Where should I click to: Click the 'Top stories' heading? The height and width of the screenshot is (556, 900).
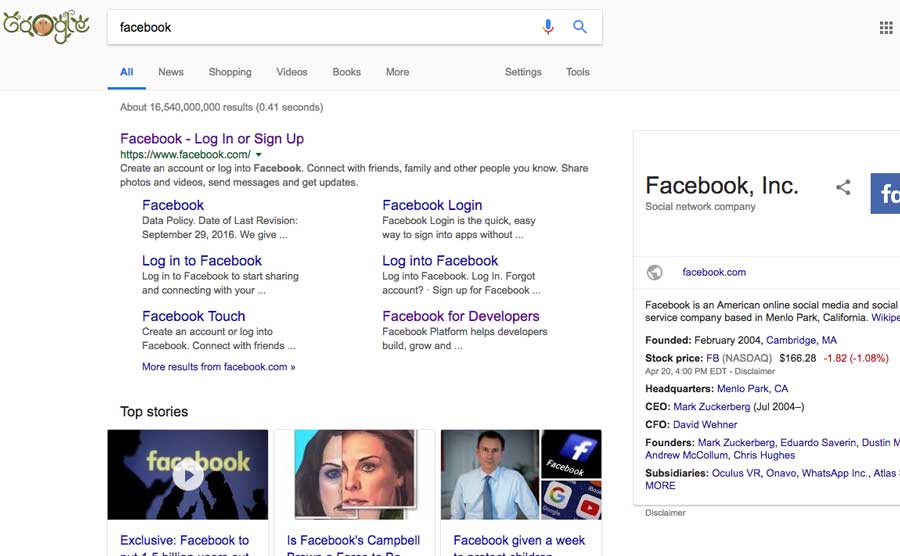click(x=154, y=411)
